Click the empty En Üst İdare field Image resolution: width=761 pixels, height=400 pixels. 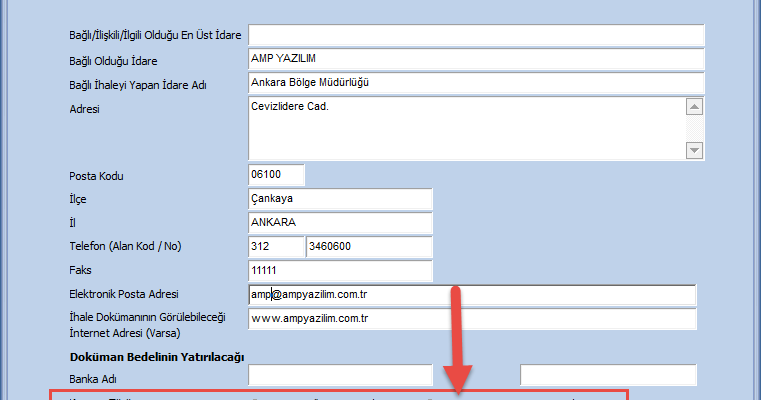476,36
